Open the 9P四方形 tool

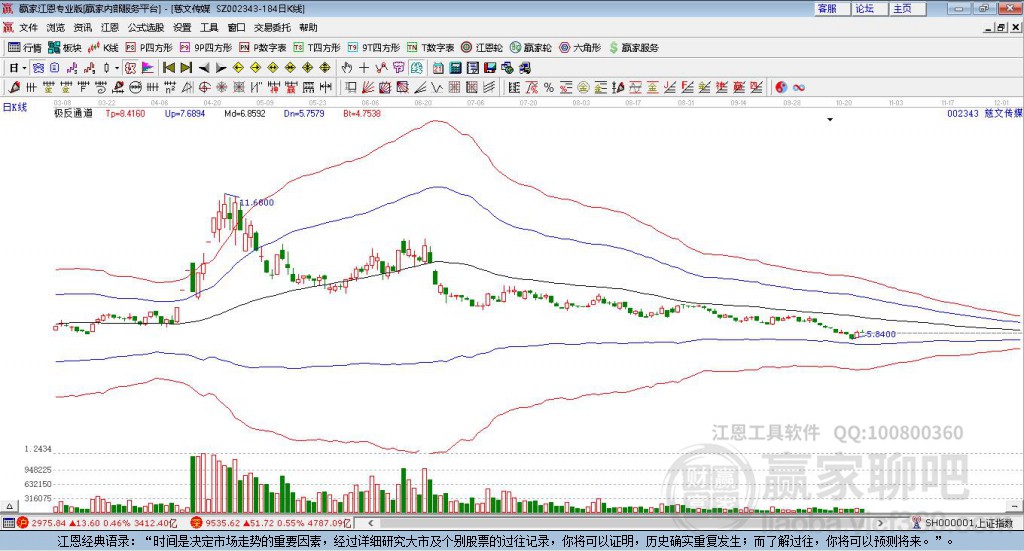click(x=206, y=48)
